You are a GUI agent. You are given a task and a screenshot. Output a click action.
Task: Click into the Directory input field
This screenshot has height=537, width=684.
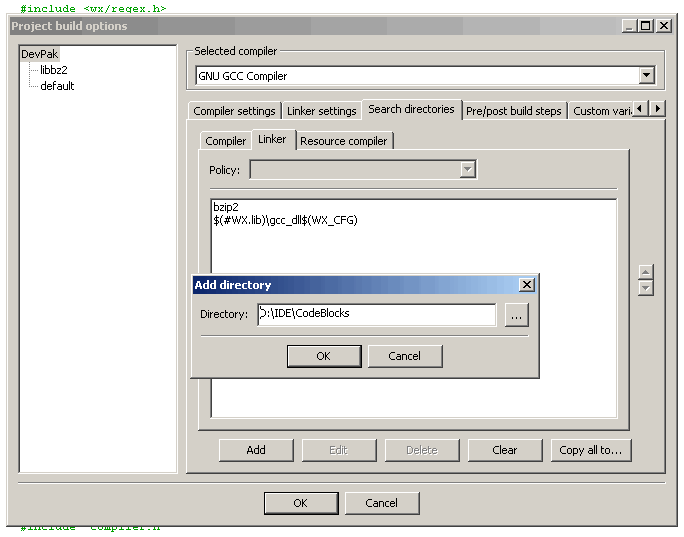click(x=376, y=315)
